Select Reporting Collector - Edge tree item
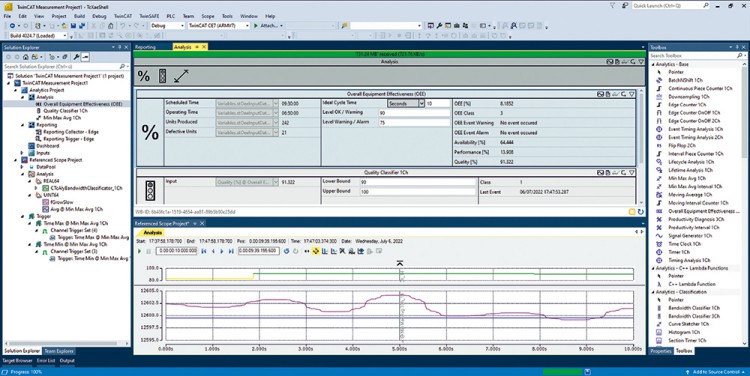Image resolution: width=750 pixels, height=376 pixels. point(71,132)
